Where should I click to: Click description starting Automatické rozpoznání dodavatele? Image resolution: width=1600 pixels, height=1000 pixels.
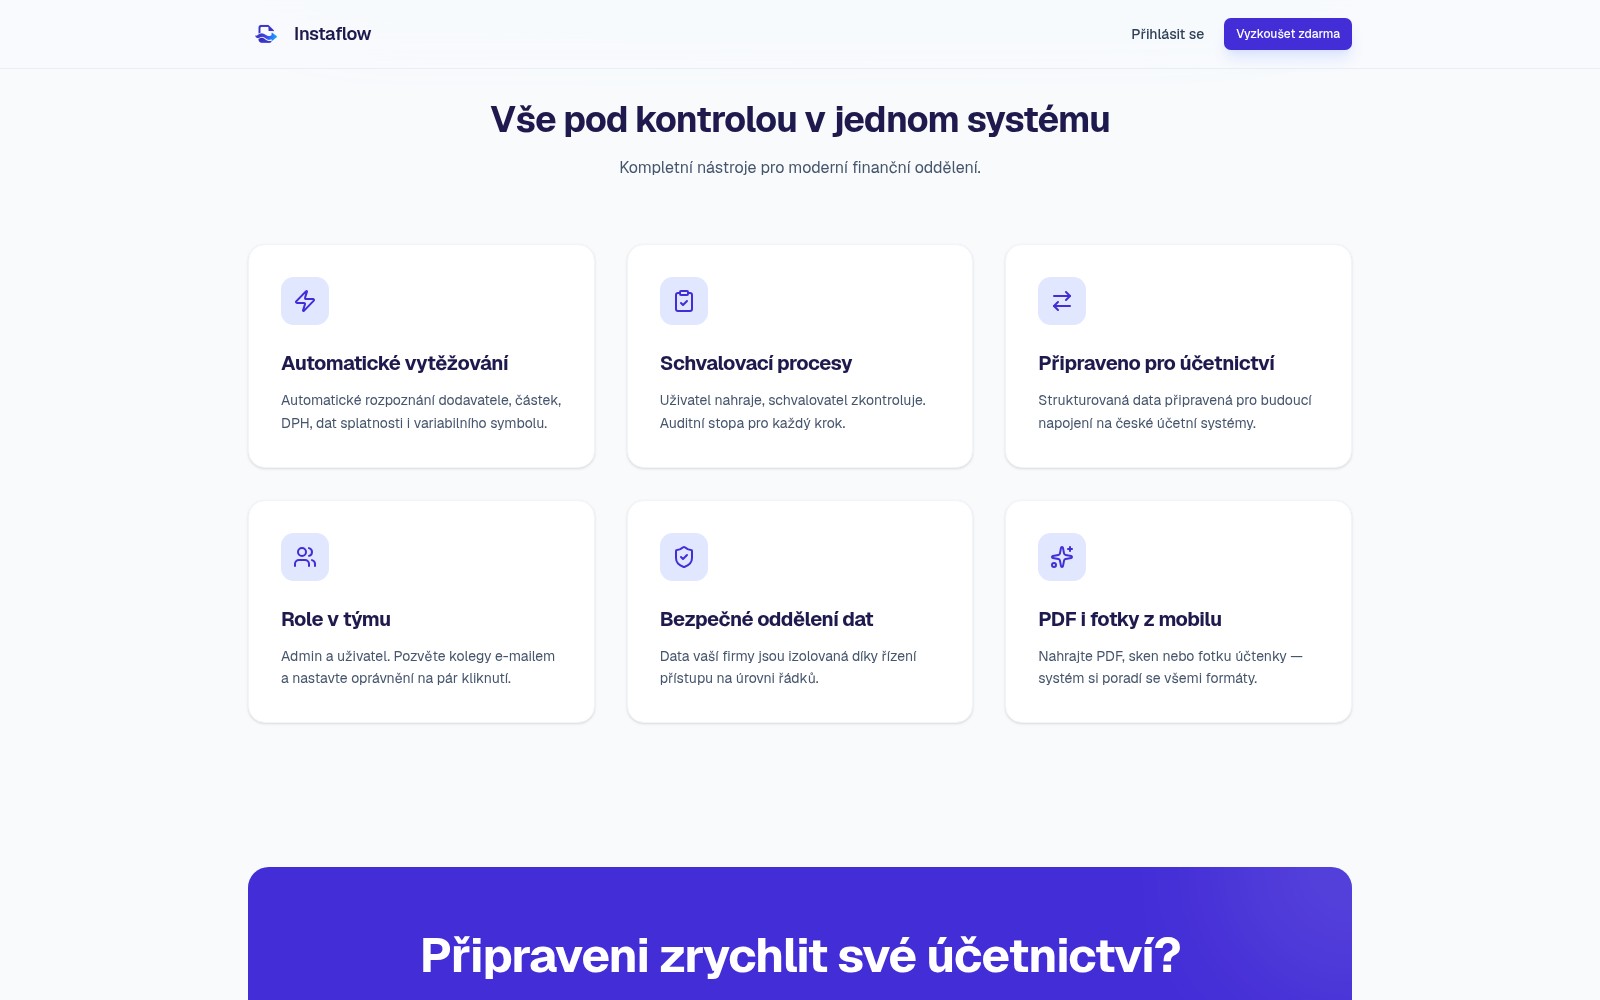[421, 411]
